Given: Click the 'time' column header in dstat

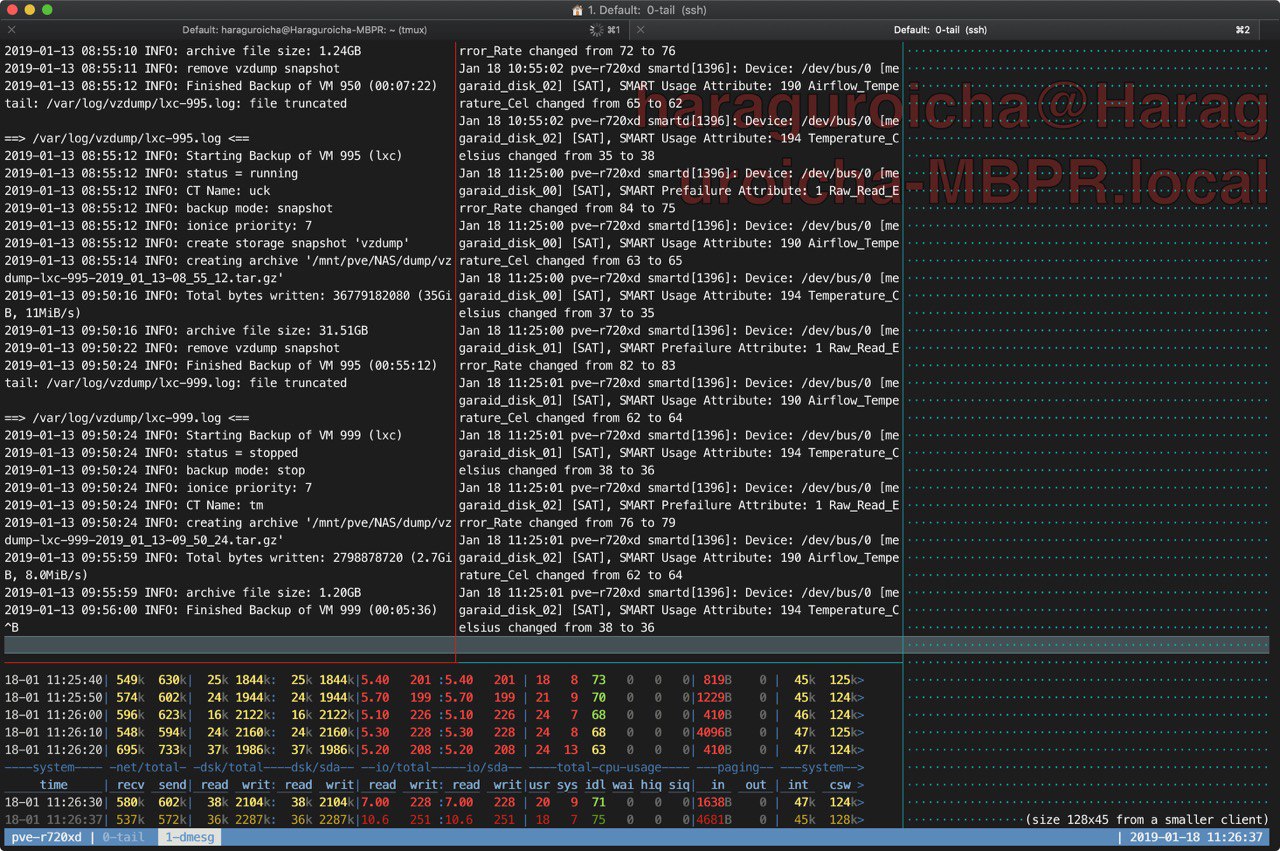Looking at the screenshot, I should pyautogui.click(x=54, y=785).
